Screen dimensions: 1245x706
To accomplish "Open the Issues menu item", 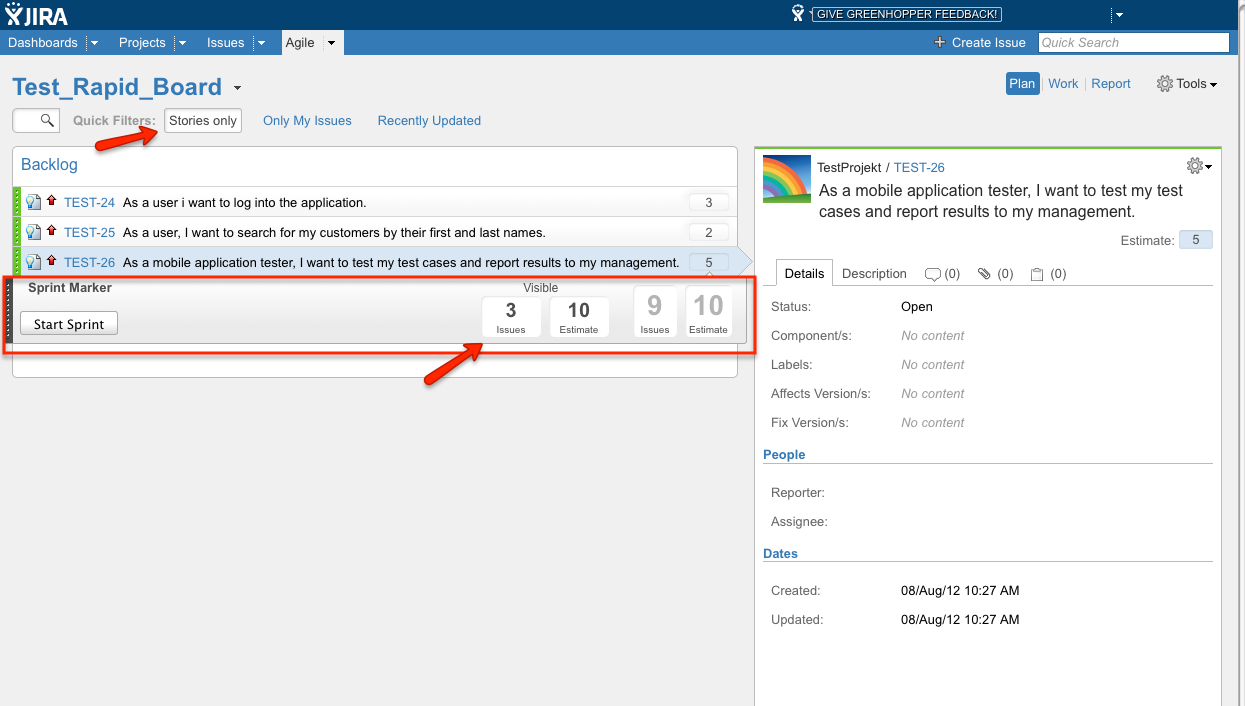I will [x=226, y=43].
